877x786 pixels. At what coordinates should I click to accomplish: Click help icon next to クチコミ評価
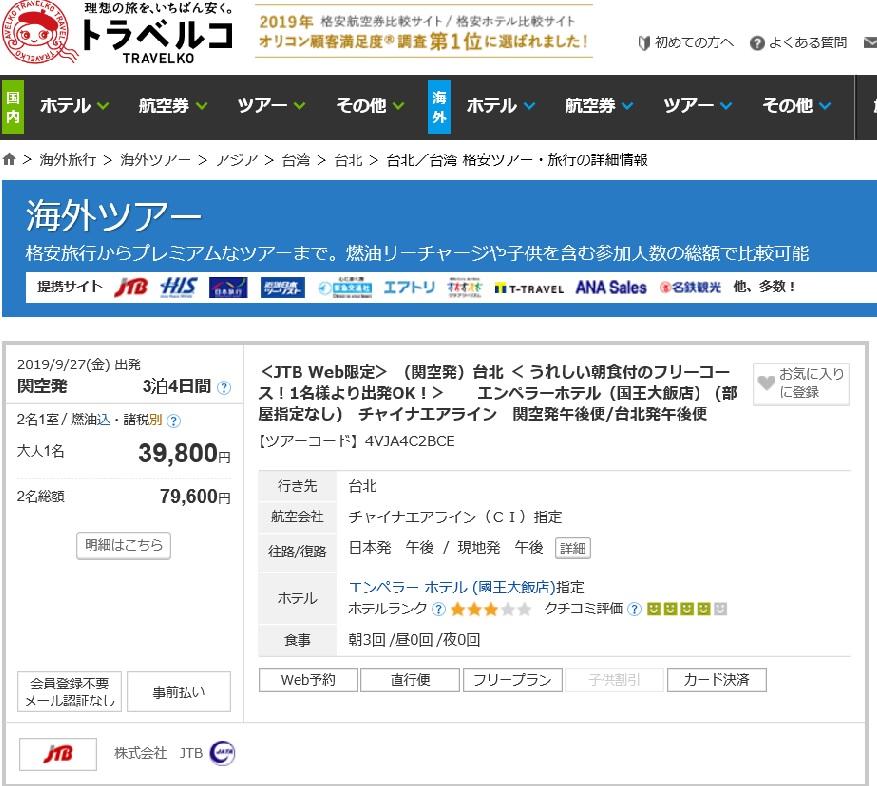[634, 609]
